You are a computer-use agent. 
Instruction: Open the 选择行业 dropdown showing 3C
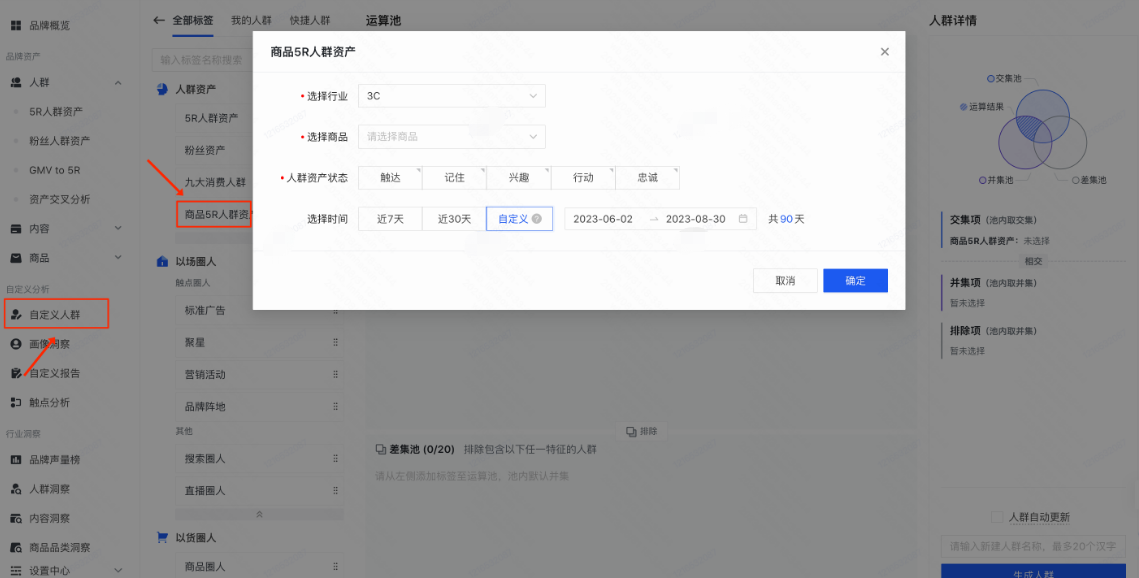pos(451,96)
